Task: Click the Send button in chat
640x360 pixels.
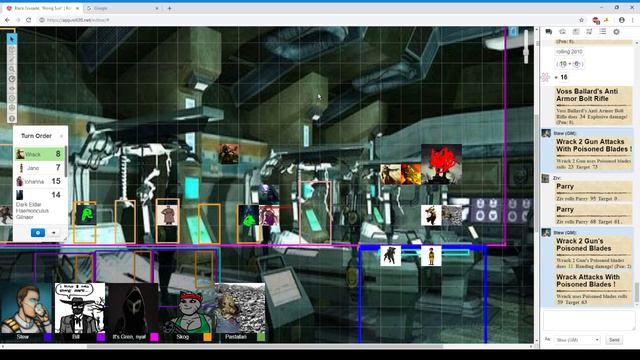Action: click(614, 340)
